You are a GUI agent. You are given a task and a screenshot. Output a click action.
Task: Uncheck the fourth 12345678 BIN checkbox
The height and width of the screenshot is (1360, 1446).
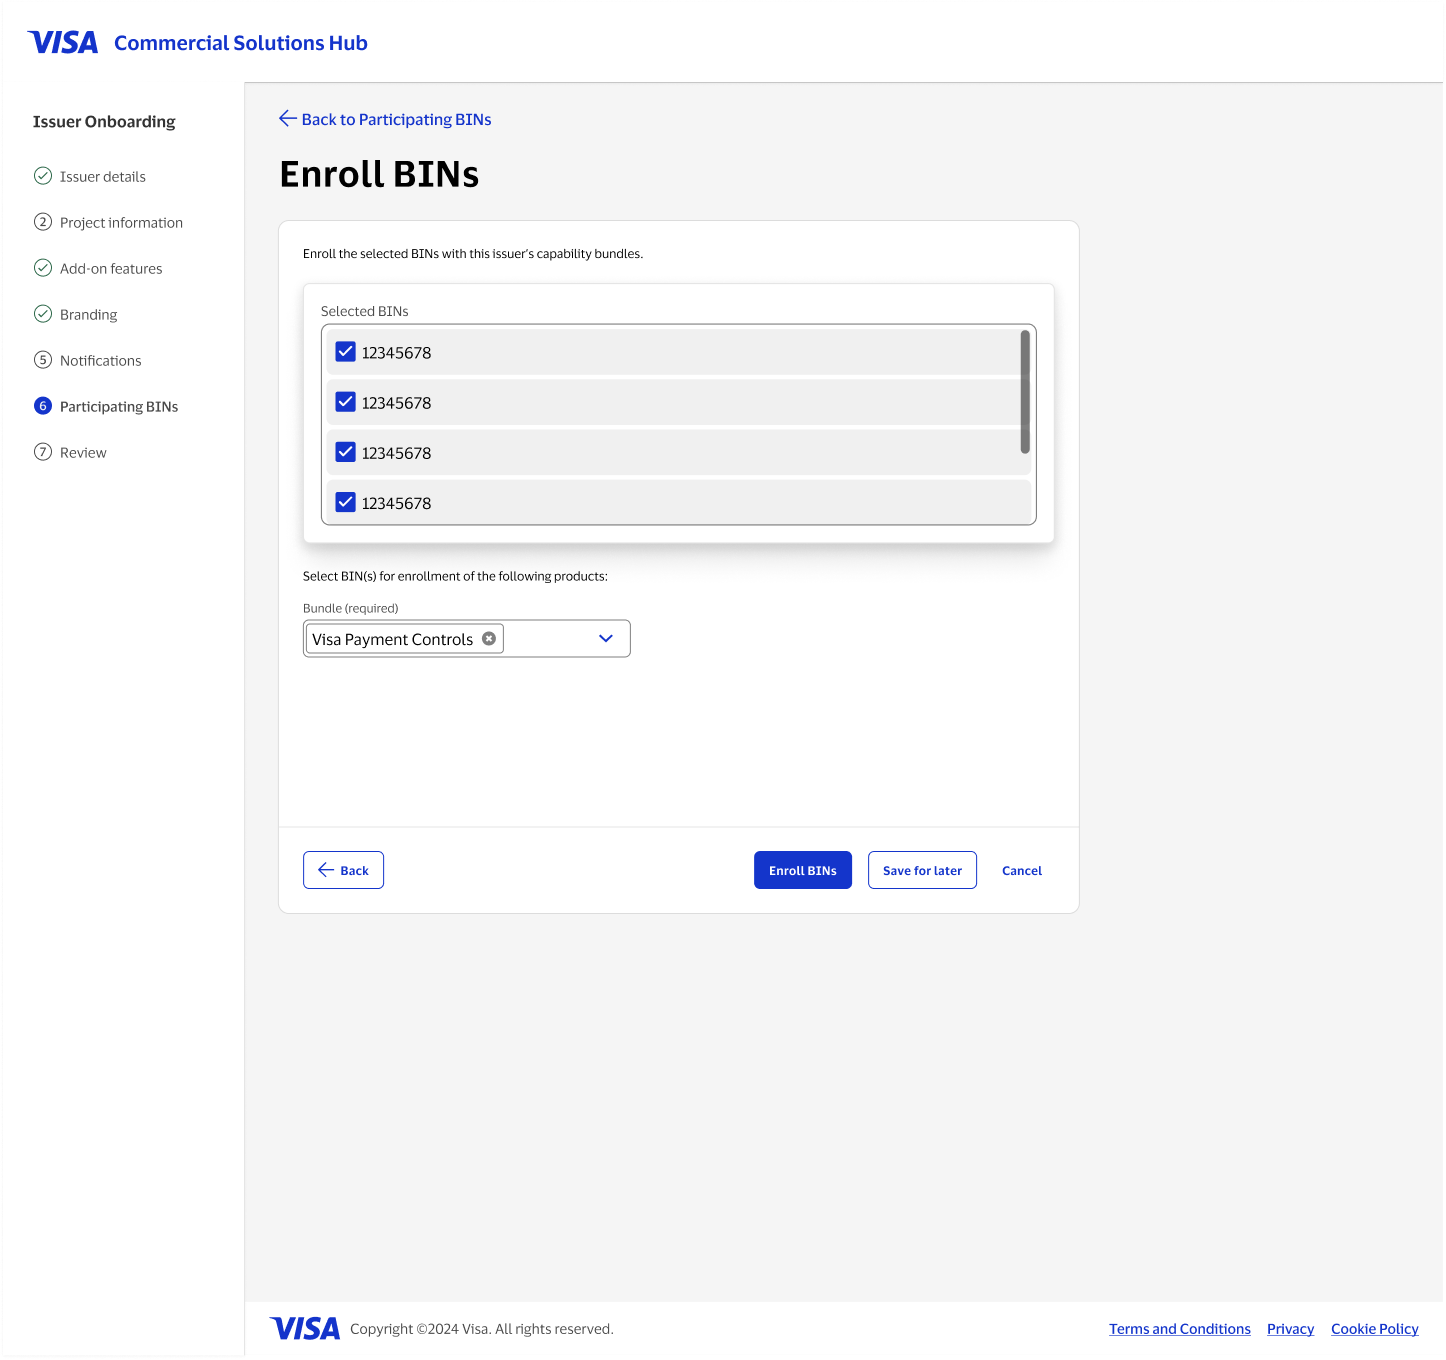click(x=346, y=502)
